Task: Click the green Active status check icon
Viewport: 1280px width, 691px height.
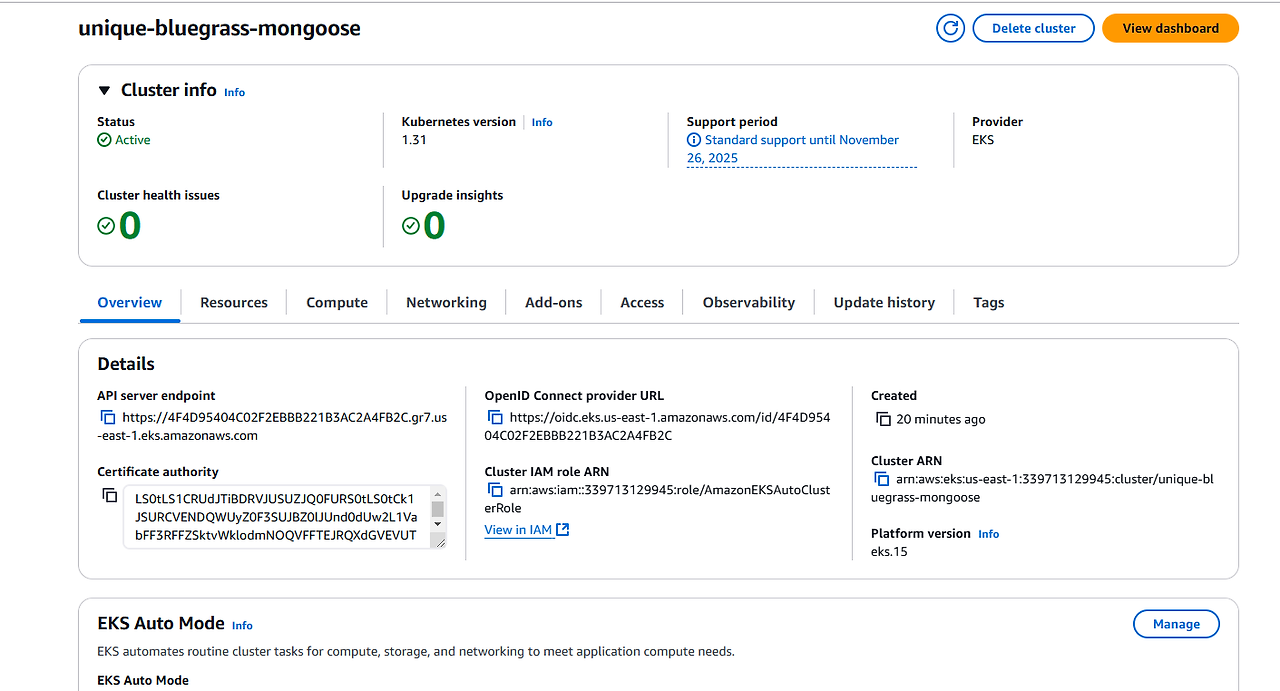Action: (x=104, y=140)
